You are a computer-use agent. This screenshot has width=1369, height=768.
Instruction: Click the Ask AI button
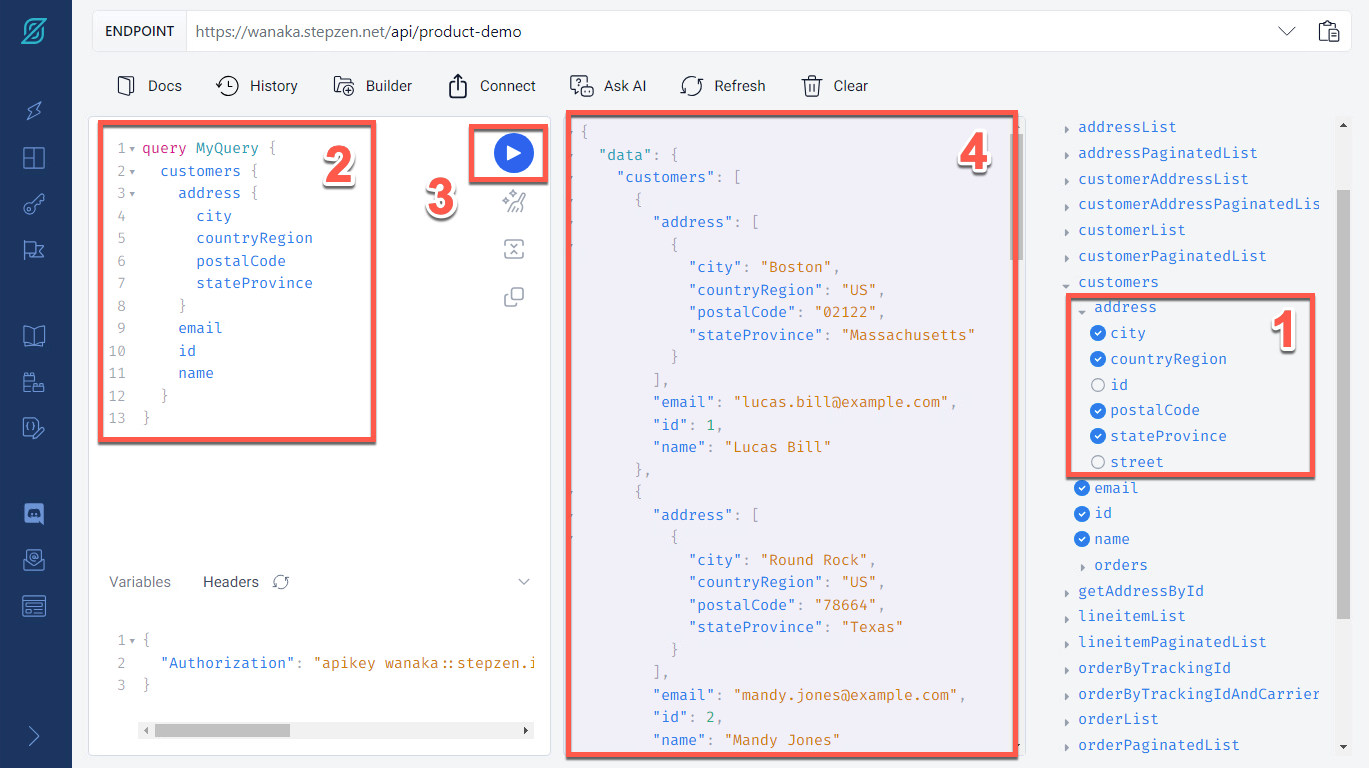point(608,86)
